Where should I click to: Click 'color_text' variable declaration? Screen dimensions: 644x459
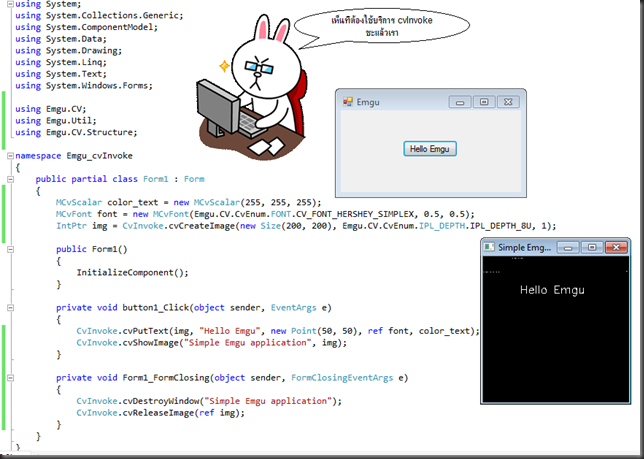133,202
